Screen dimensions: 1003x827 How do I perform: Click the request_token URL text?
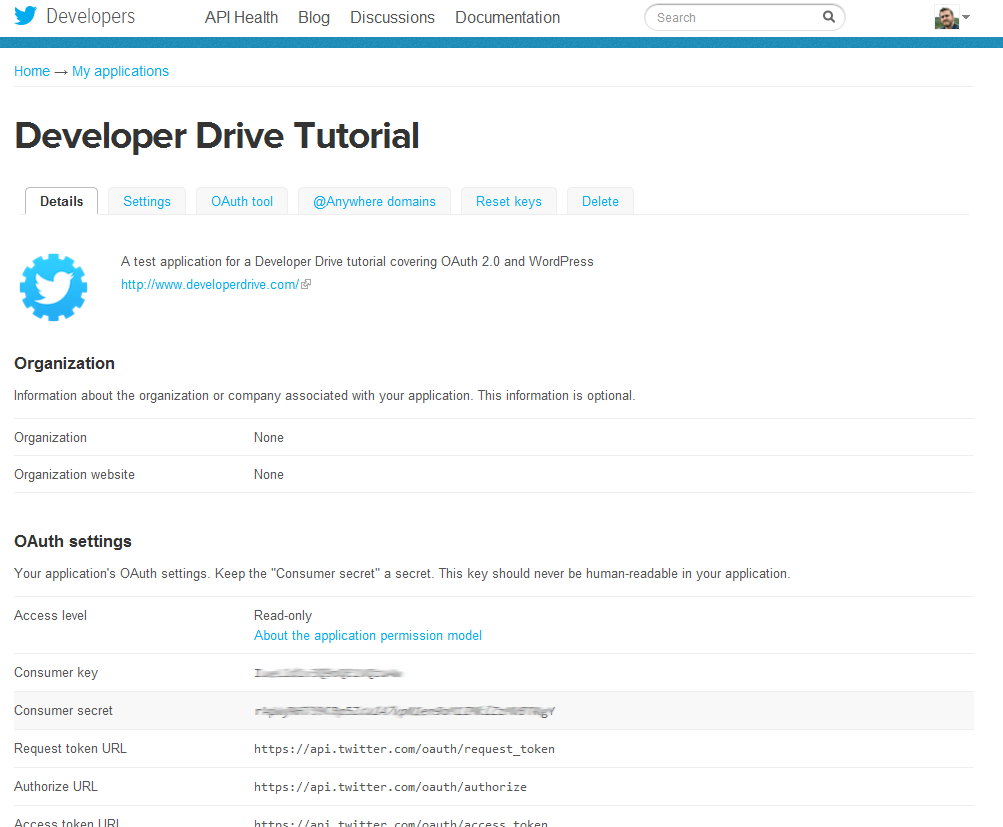click(404, 749)
